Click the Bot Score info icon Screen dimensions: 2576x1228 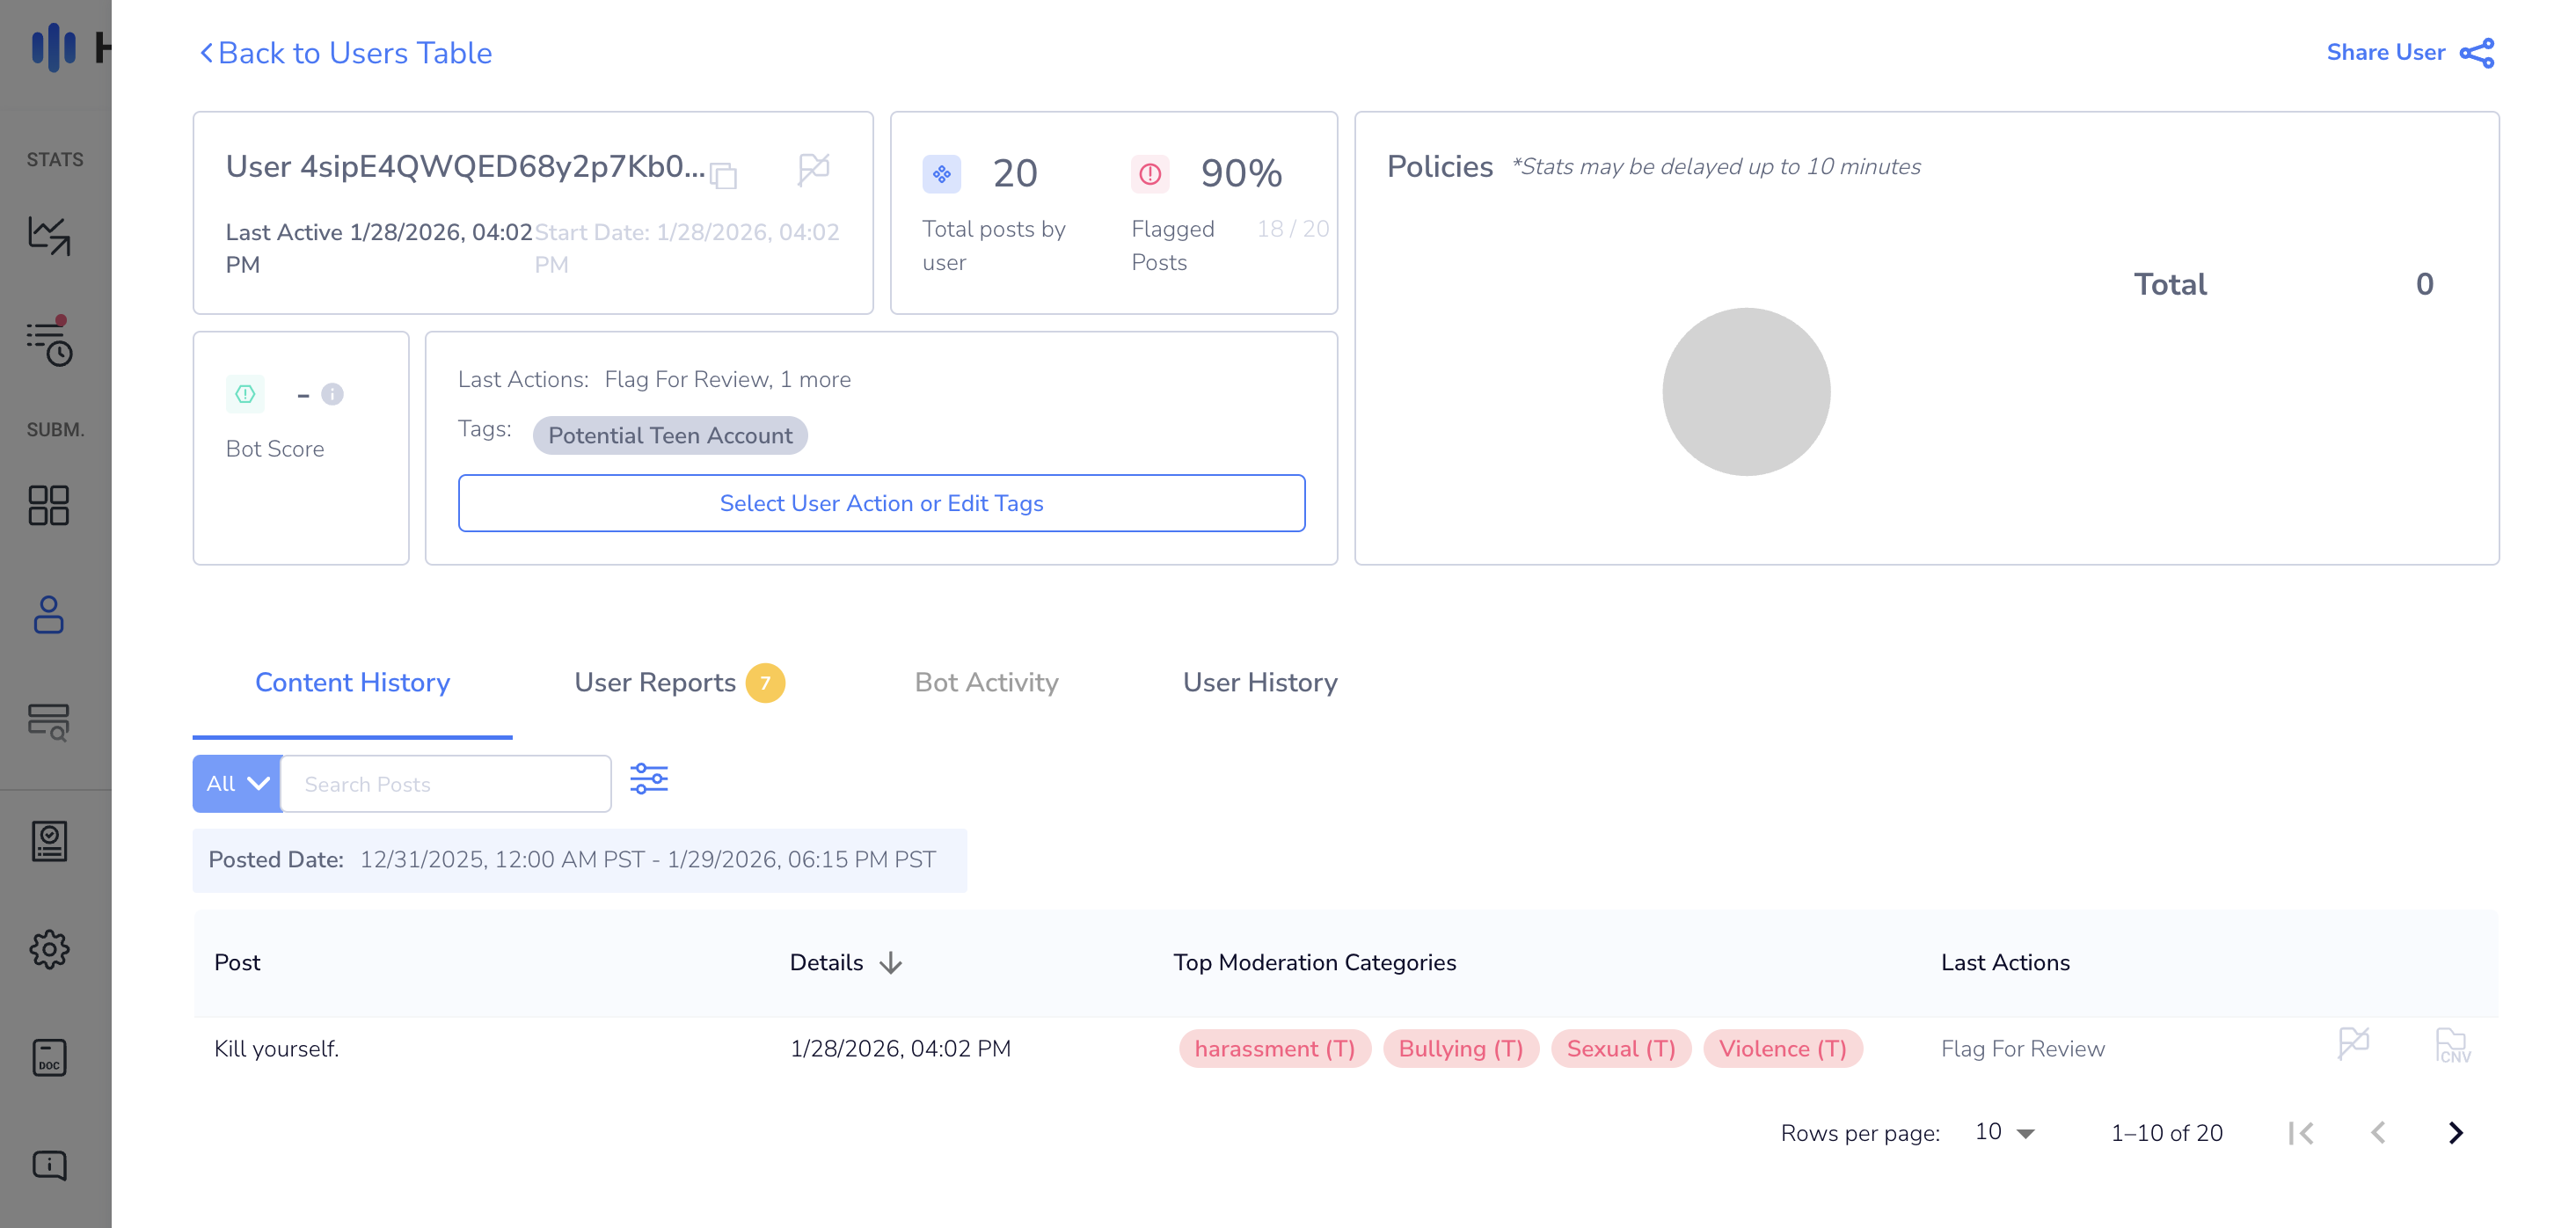(x=332, y=394)
